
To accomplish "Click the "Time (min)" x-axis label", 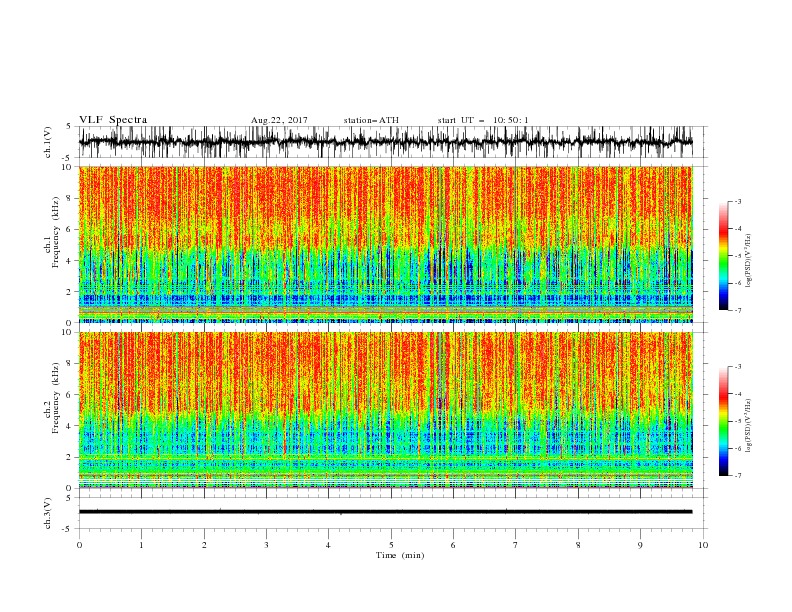I will [400, 555].
